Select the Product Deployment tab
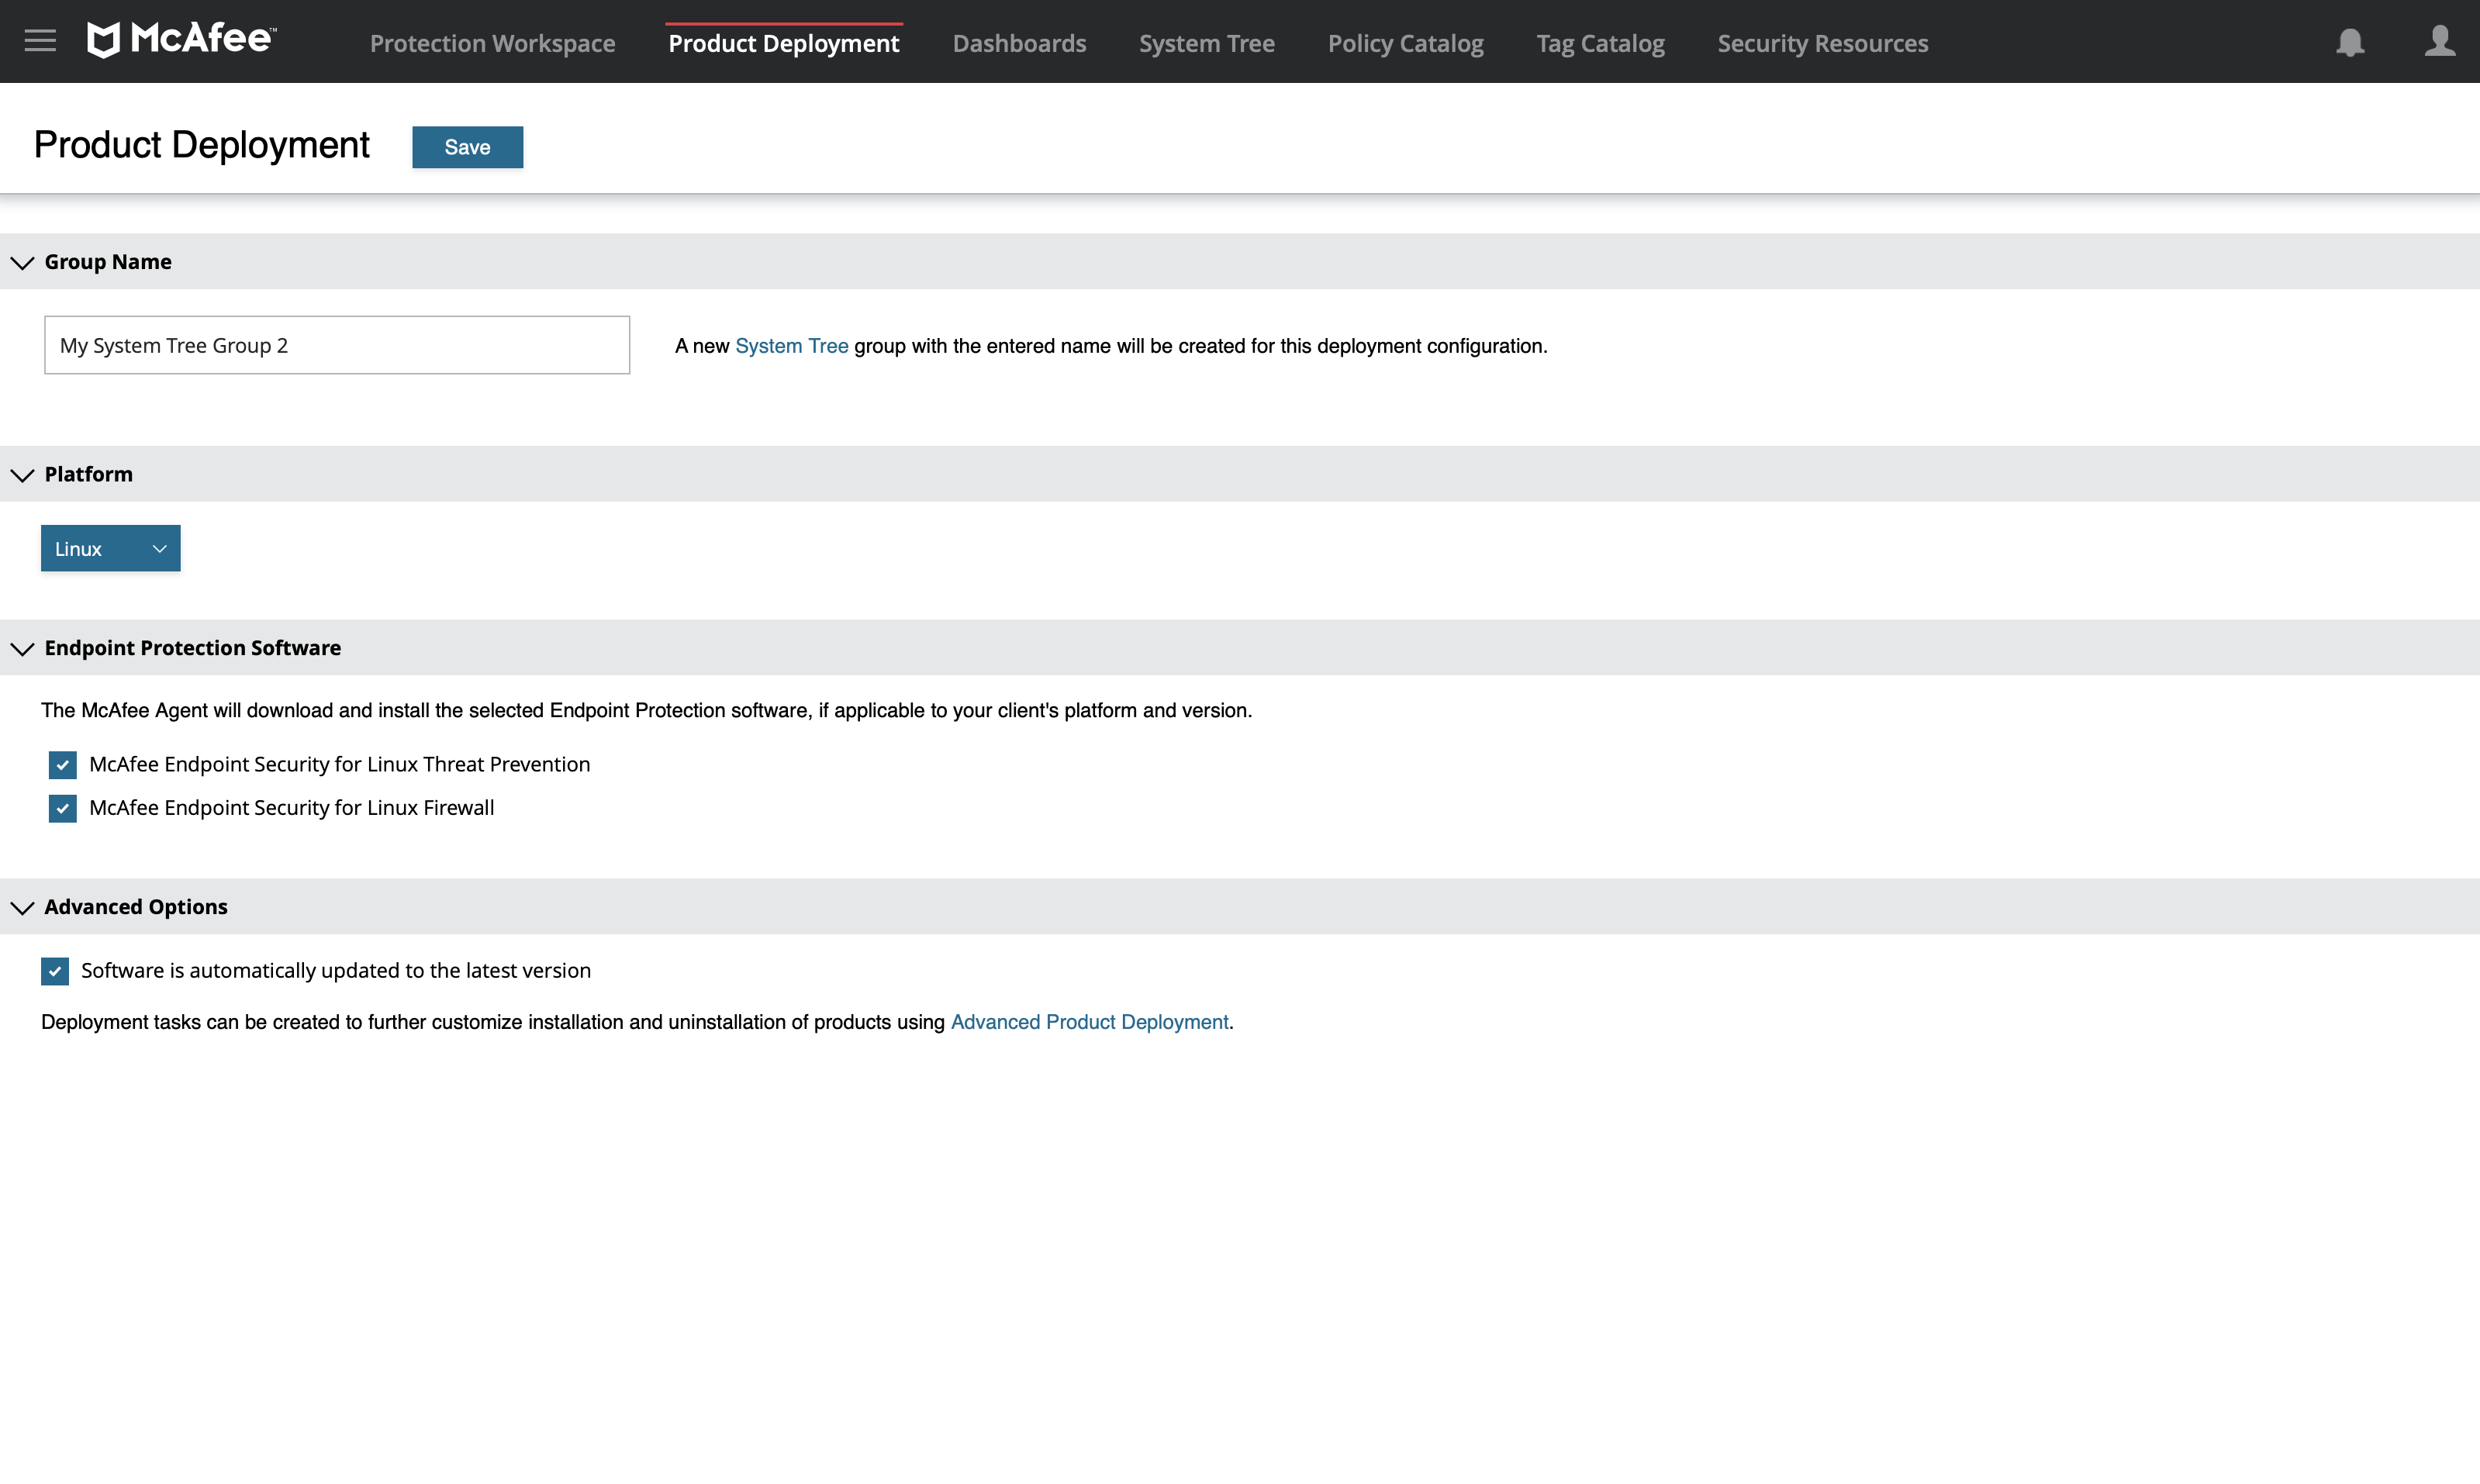Screen dimensions: 2480x1484 point(784,43)
